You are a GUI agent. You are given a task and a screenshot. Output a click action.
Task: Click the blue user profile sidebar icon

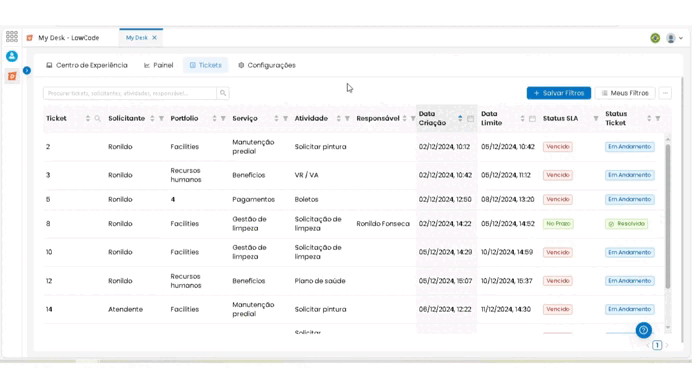click(x=12, y=56)
